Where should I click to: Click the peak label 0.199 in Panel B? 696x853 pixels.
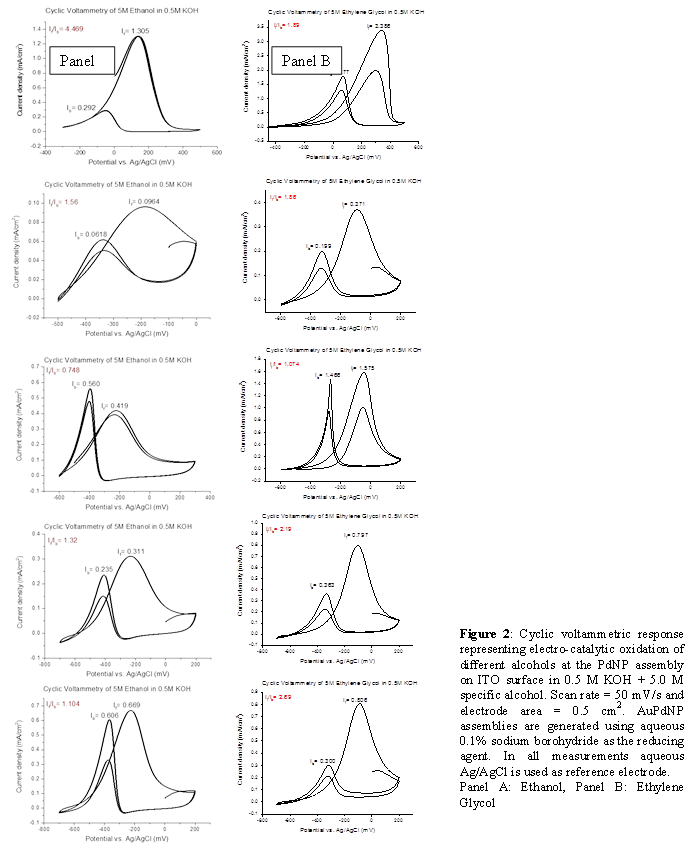click(317, 245)
